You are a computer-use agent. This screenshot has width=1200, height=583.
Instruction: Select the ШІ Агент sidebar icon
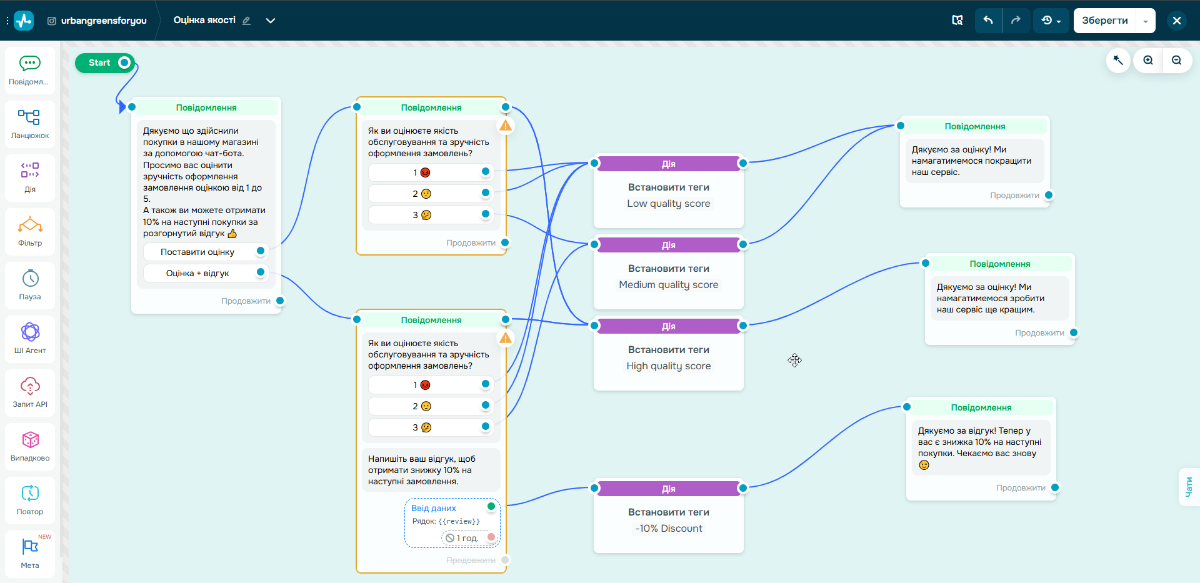30,338
